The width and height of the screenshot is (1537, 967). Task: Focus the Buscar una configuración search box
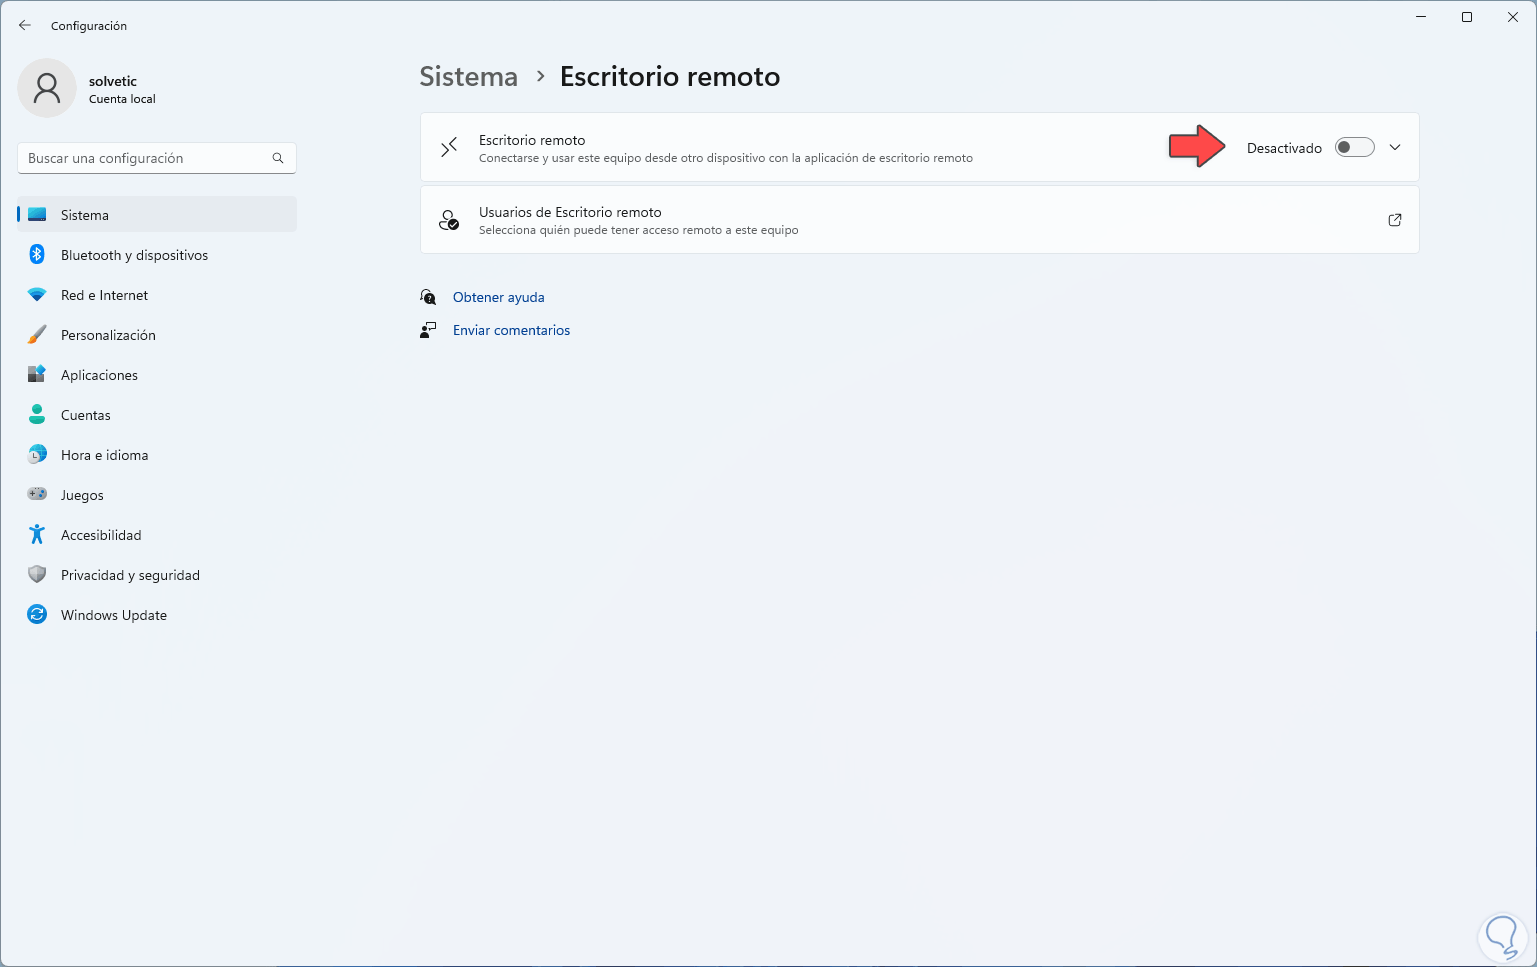145,158
